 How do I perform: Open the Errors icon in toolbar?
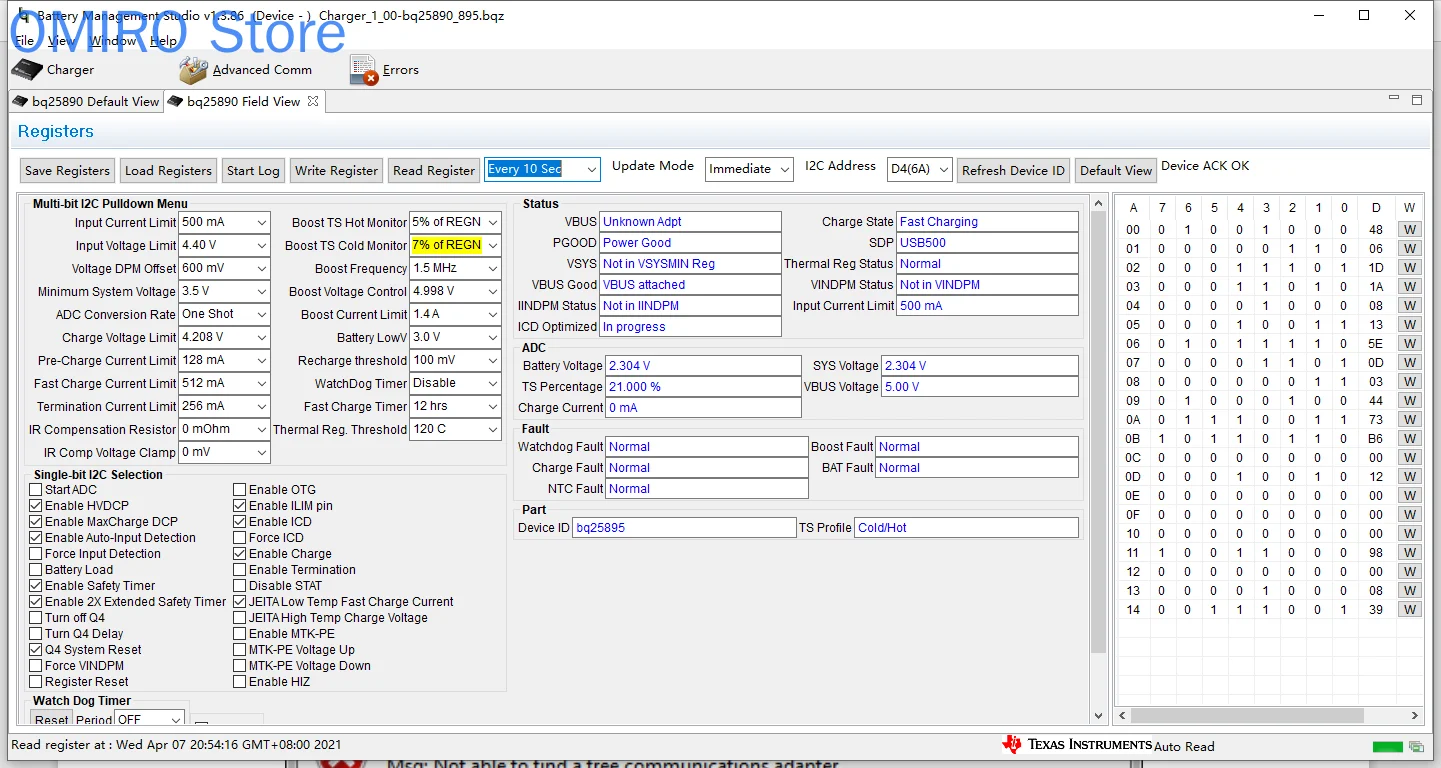(364, 70)
